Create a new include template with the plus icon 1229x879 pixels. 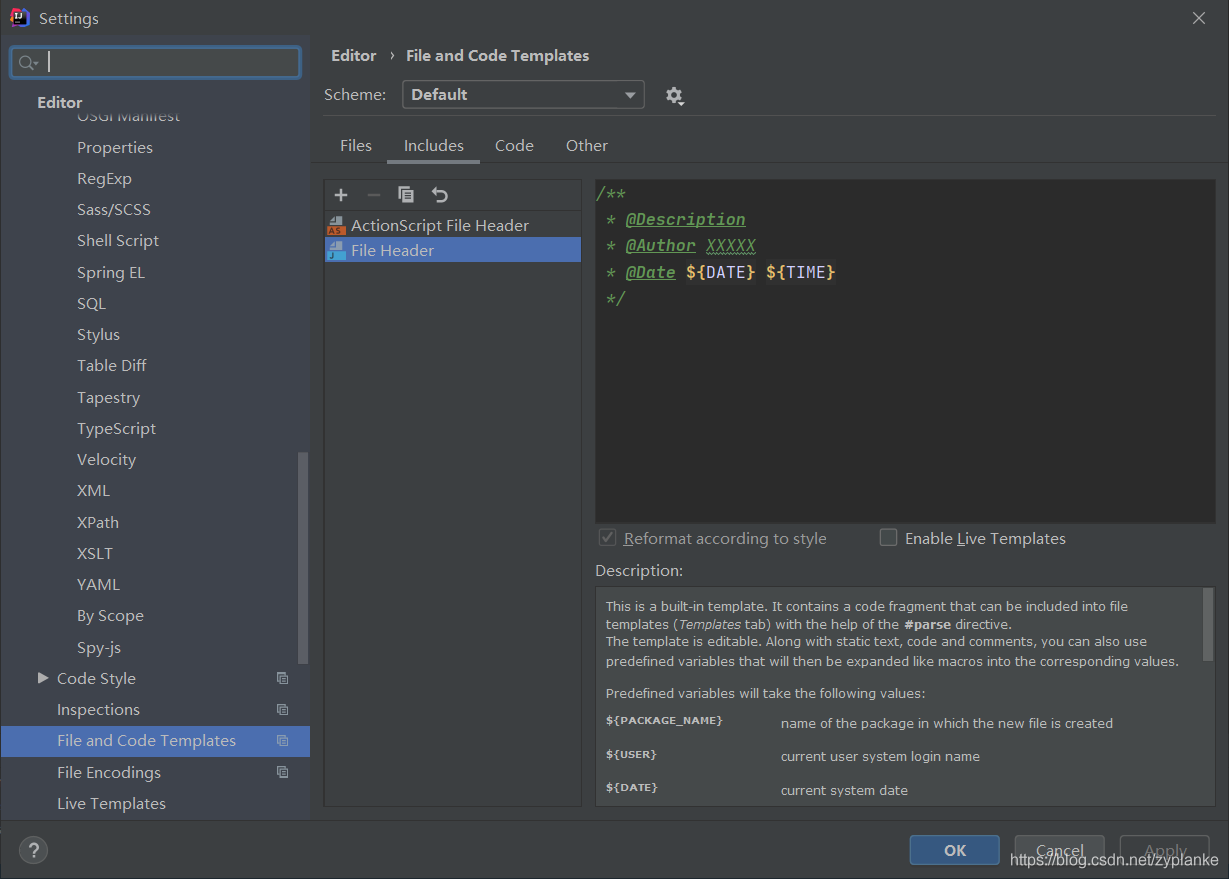(341, 194)
